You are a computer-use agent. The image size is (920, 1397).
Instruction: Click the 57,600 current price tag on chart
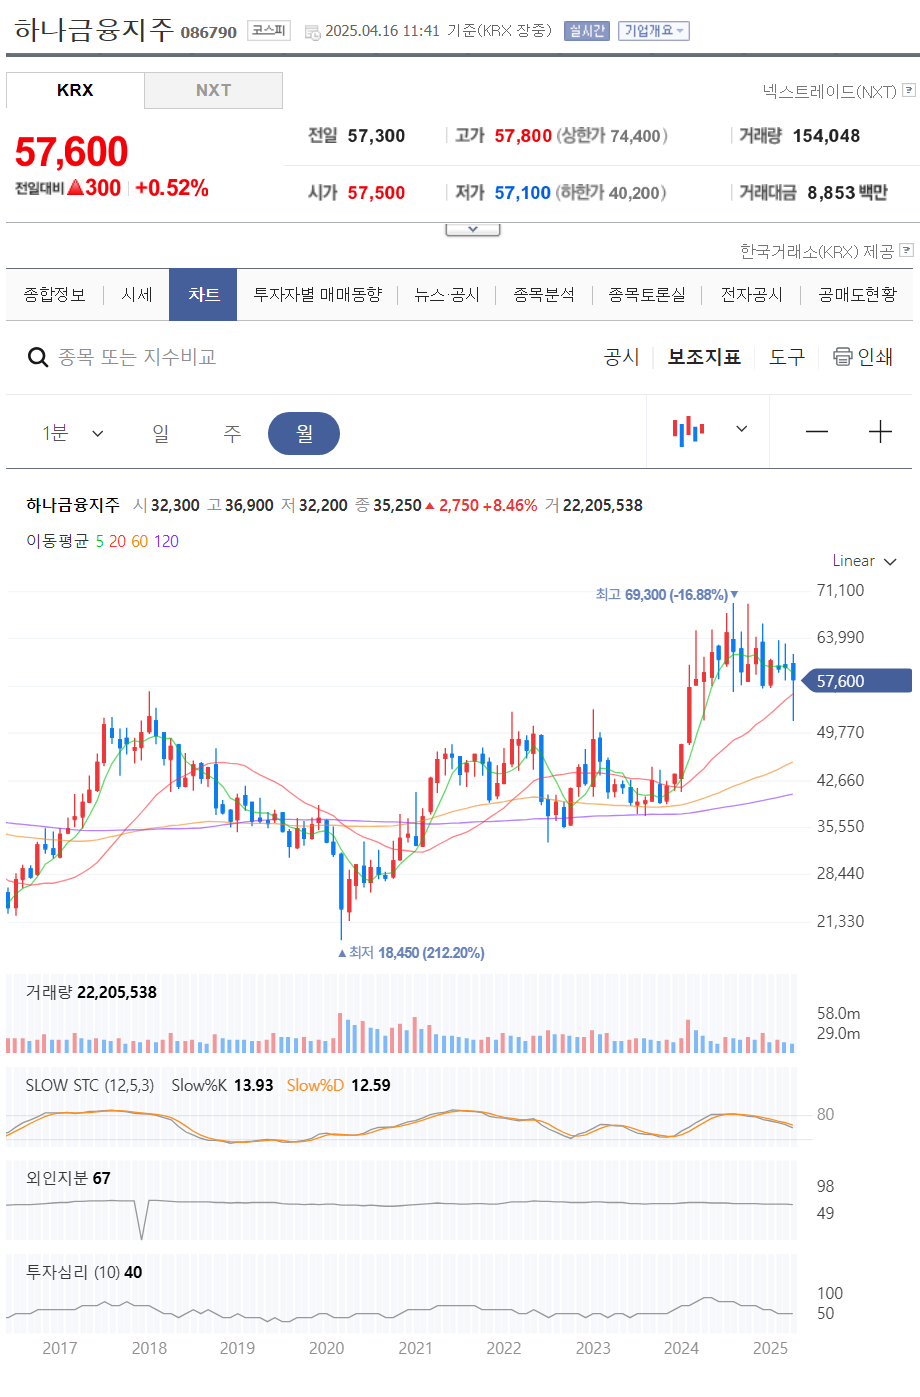pos(858,681)
